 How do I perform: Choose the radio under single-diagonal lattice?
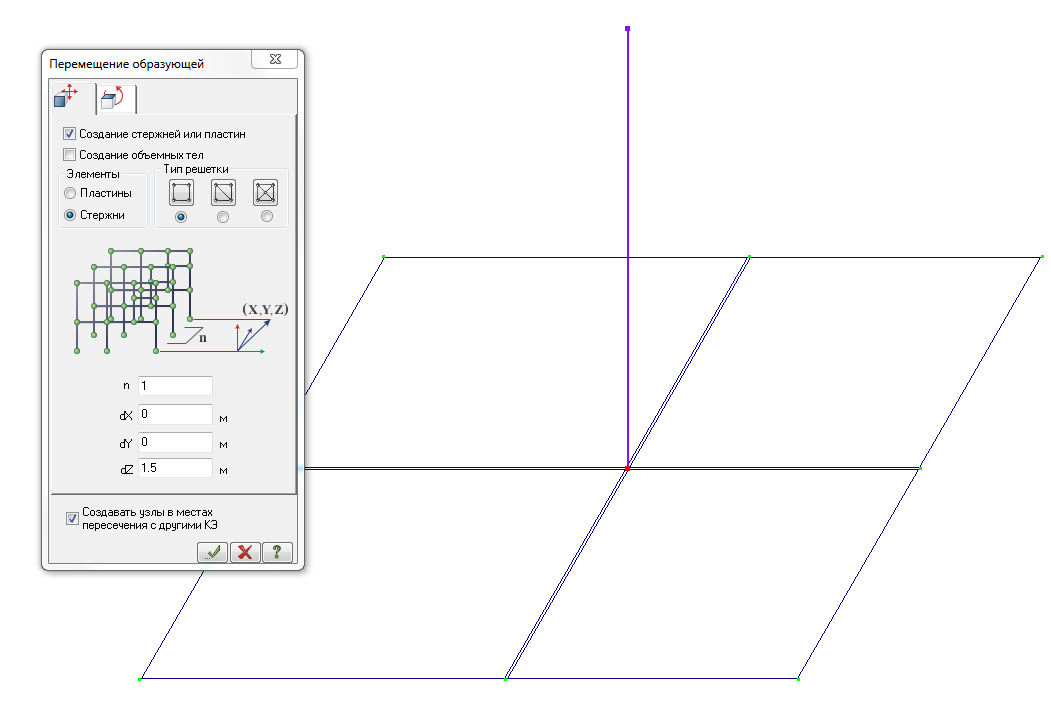point(223,217)
